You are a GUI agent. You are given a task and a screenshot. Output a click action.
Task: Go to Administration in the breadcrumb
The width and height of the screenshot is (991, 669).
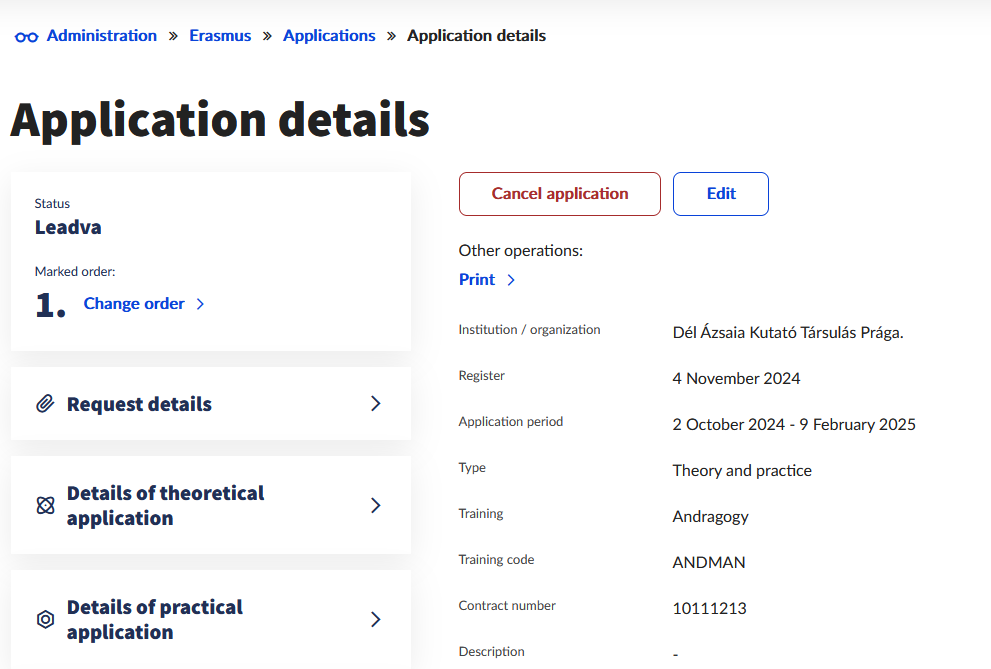102,36
